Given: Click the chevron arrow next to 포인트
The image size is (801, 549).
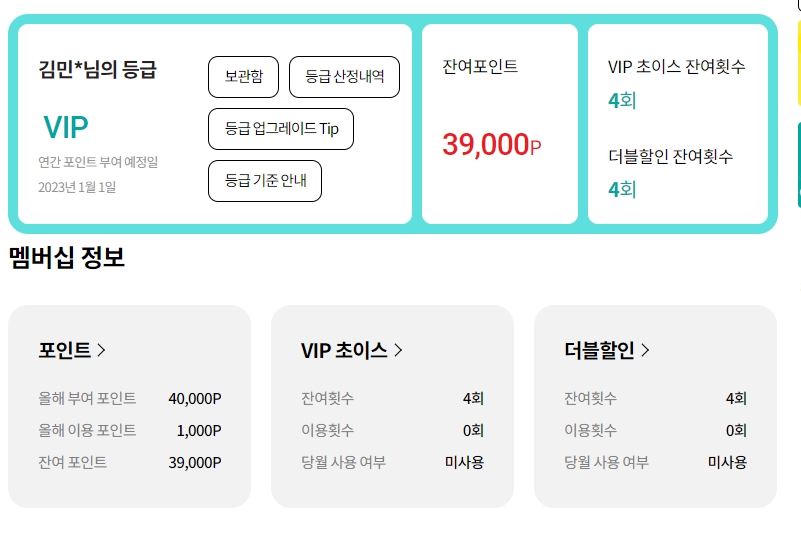Looking at the screenshot, I should pos(102,350).
